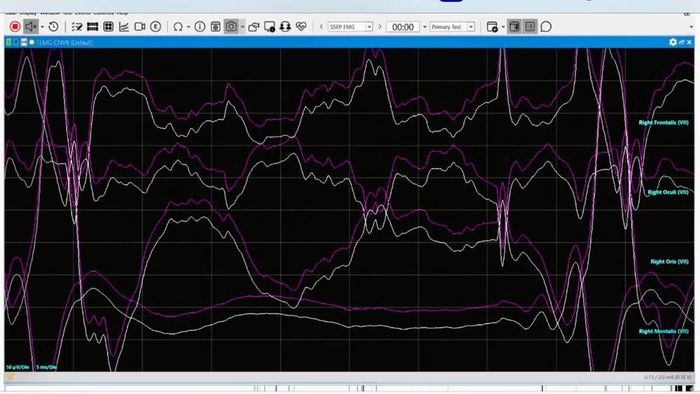Toggle the speaker audio mute icon

click(30, 27)
